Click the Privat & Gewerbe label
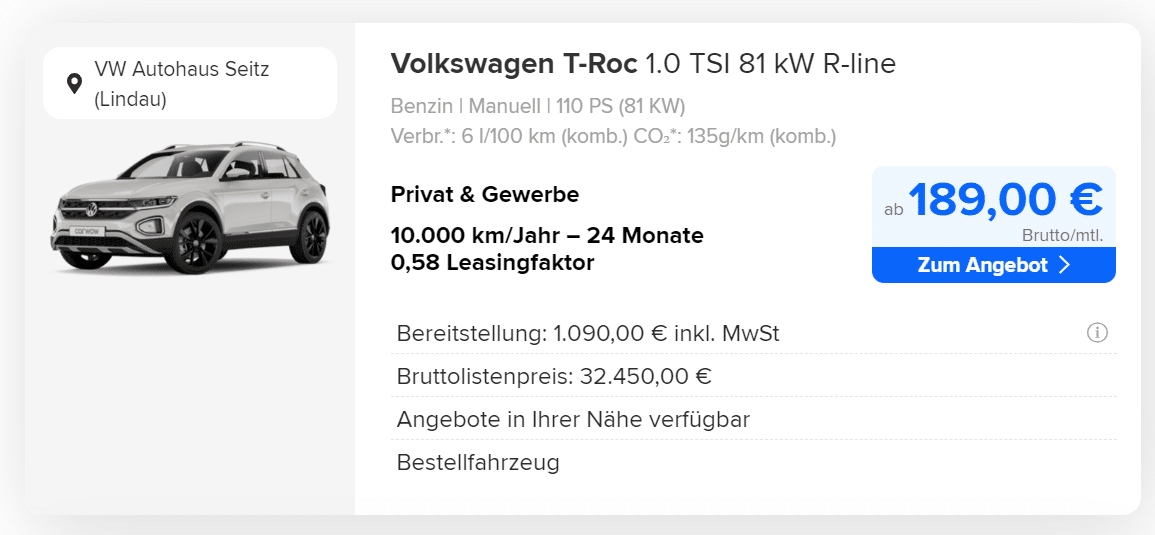1155x535 pixels. click(485, 195)
